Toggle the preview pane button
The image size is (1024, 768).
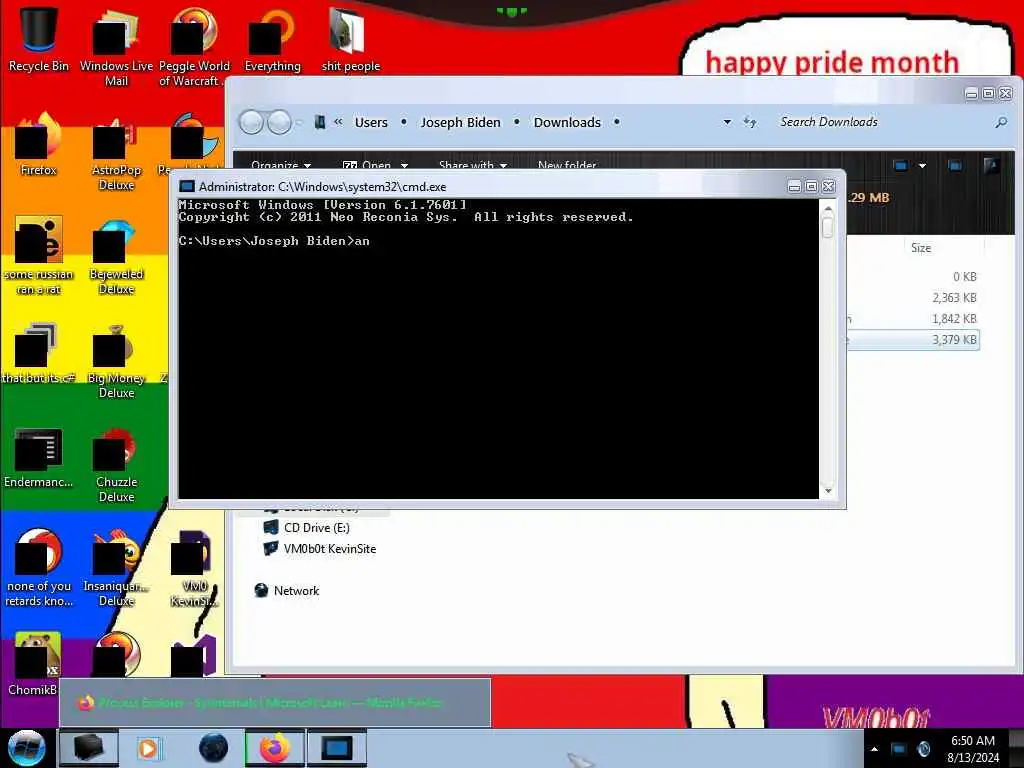[x=955, y=165]
